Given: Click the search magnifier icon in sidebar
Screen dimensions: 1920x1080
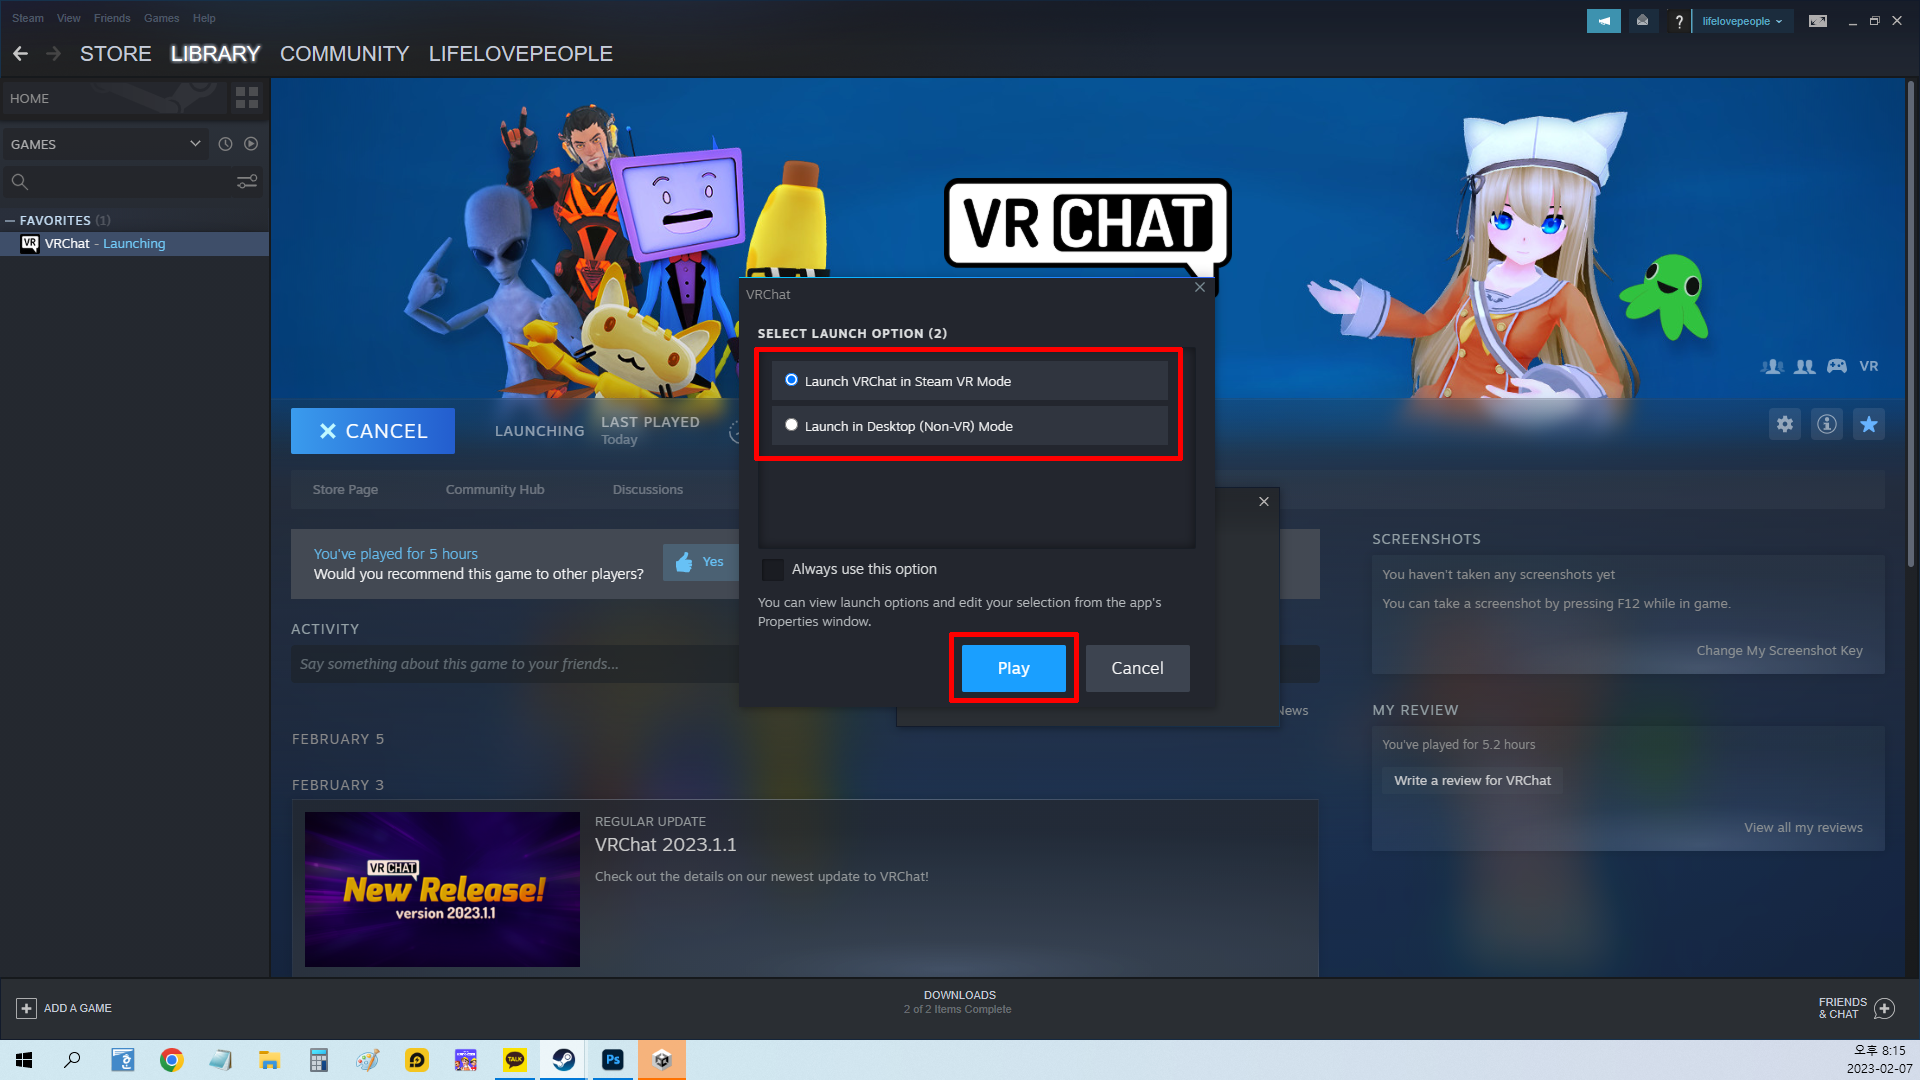Looking at the screenshot, I should 19,181.
